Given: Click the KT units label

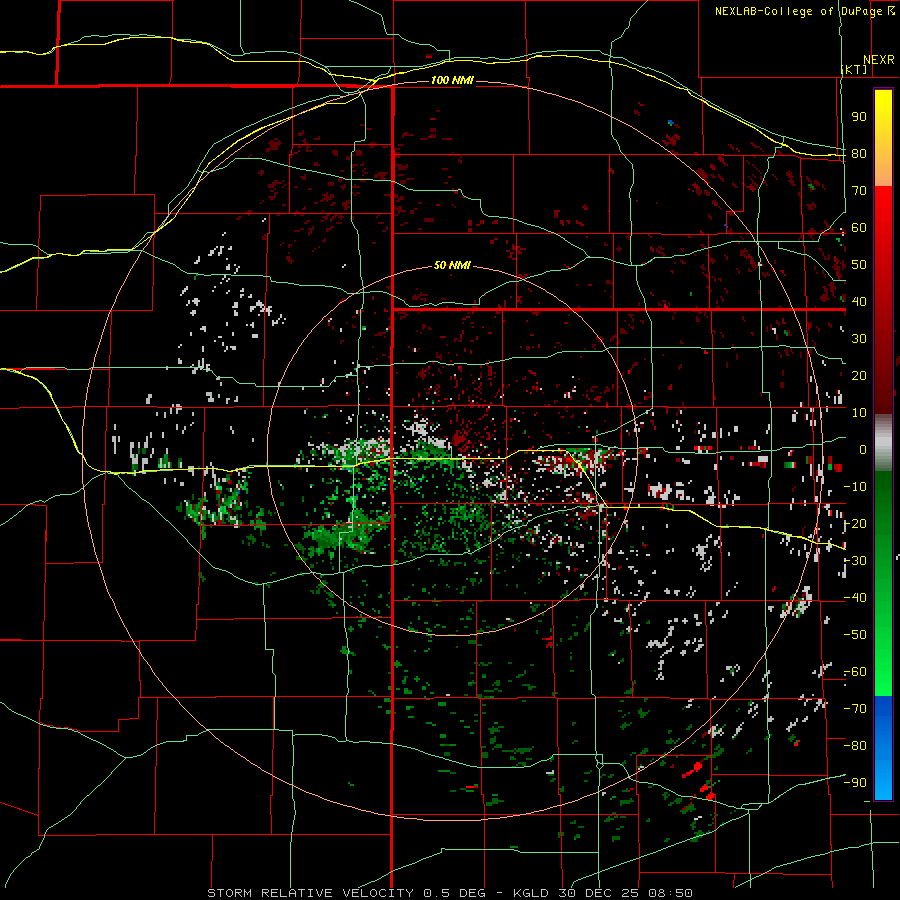Looking at the screenshot, I should 855,69.
